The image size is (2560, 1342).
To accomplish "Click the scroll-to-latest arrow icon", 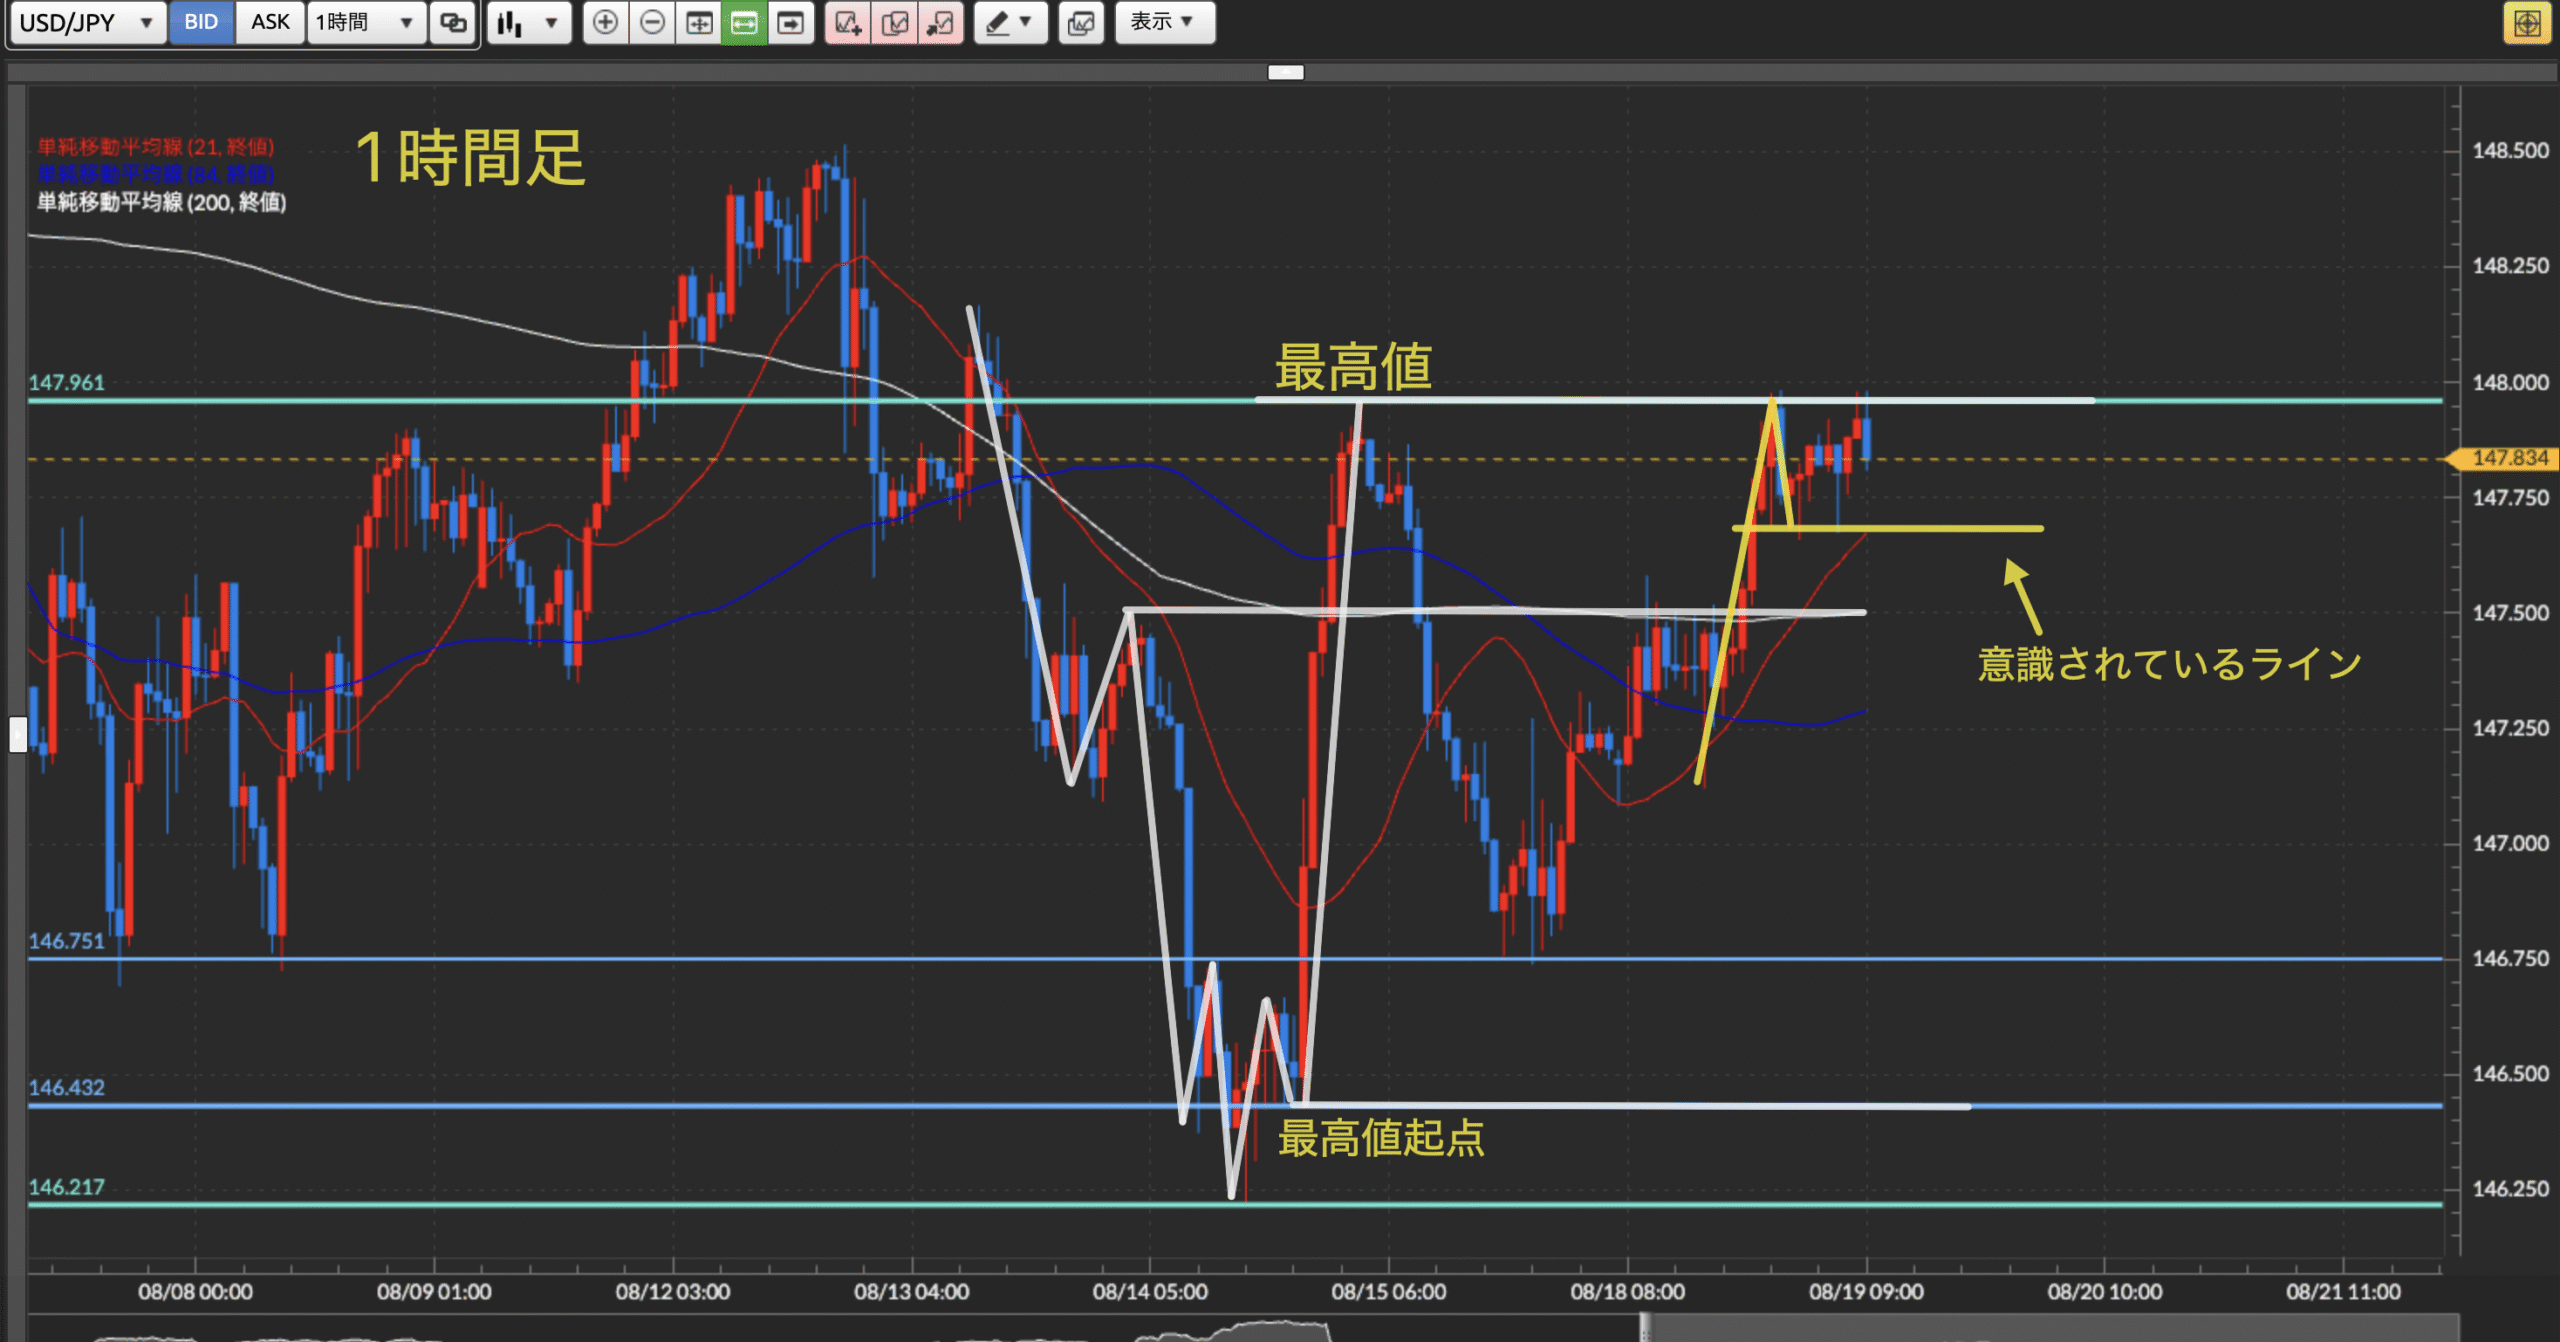I will (x=791, y=22).
